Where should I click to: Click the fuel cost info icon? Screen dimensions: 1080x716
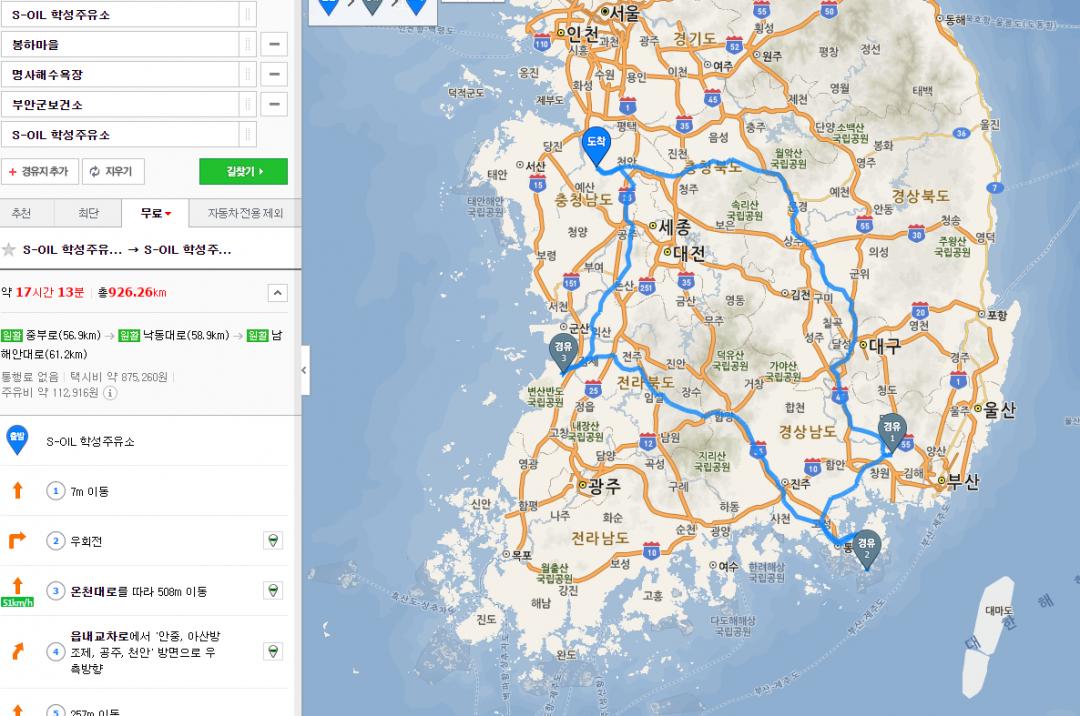110,393
